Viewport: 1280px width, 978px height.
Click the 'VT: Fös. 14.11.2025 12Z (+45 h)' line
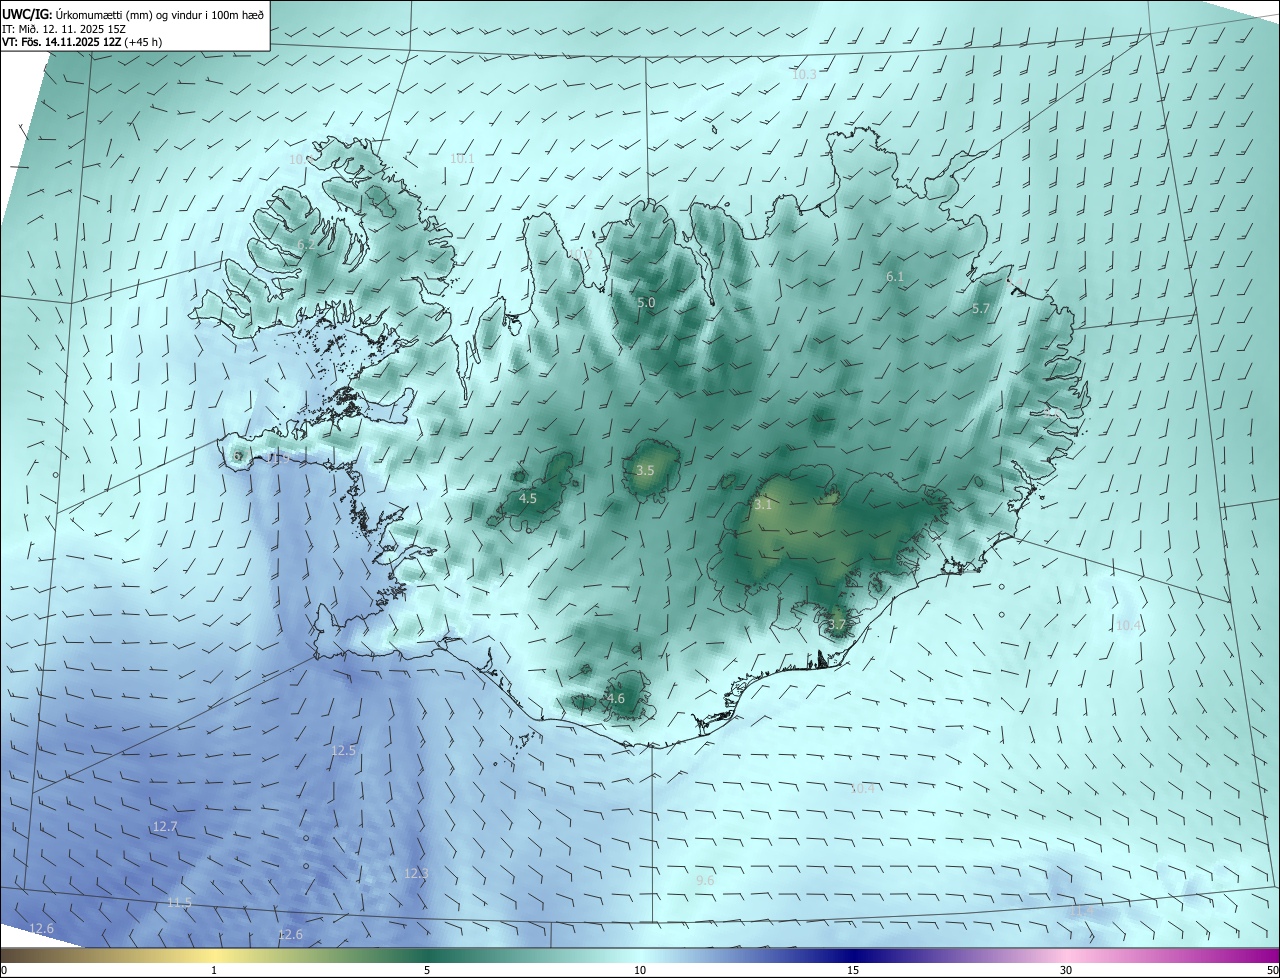pyautogui.click(x=82, y=42)
